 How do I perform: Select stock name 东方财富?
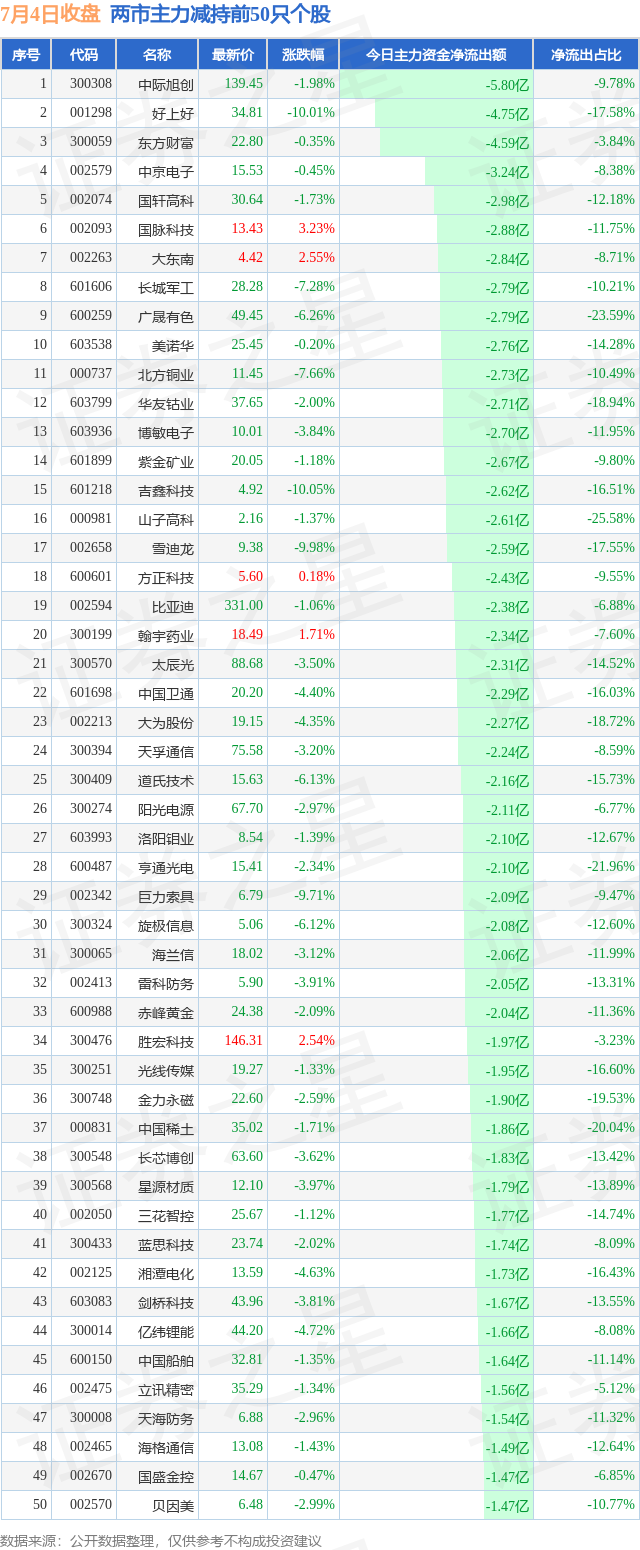[166, 142]
